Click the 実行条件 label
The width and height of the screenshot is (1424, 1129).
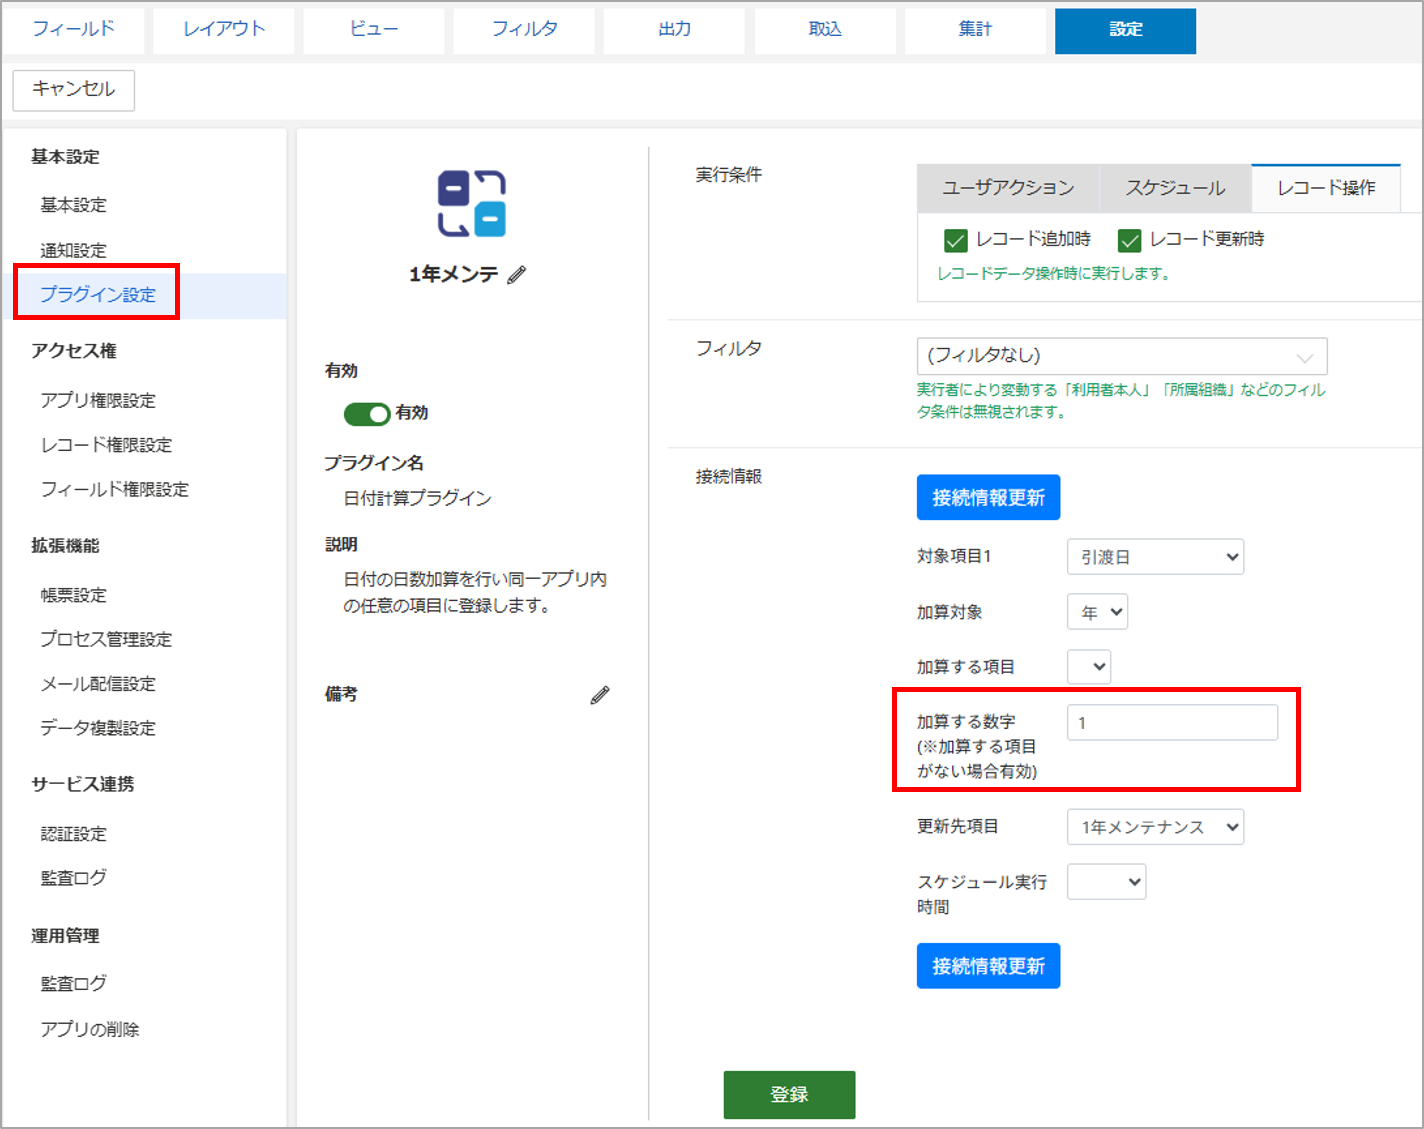[x=729, y=175]
